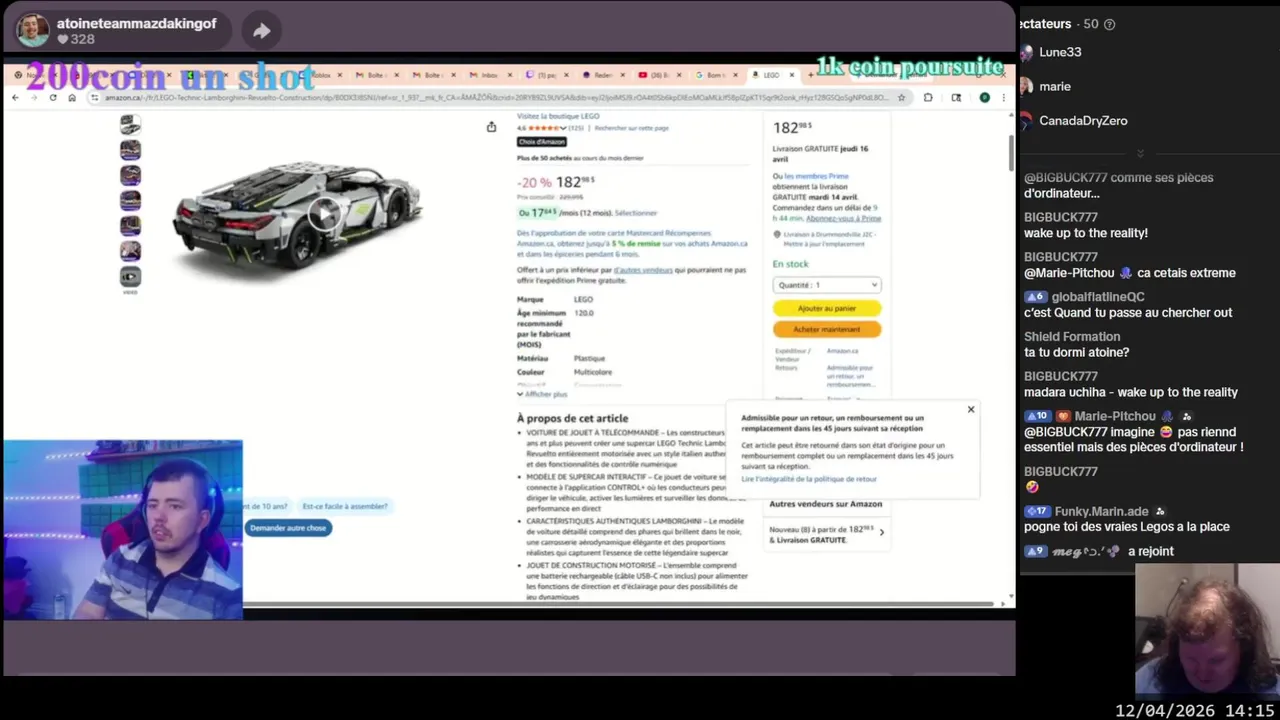
Task: Click Ajouter au panier
Action: [x=827, y=308]
